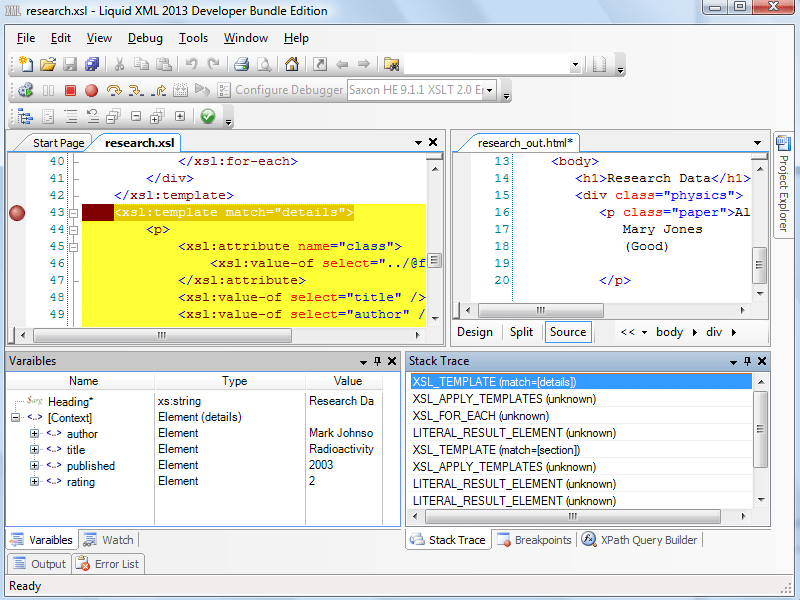The image size is (800, 600).
Task: Click the Copy icon
Action: (141, 64)
